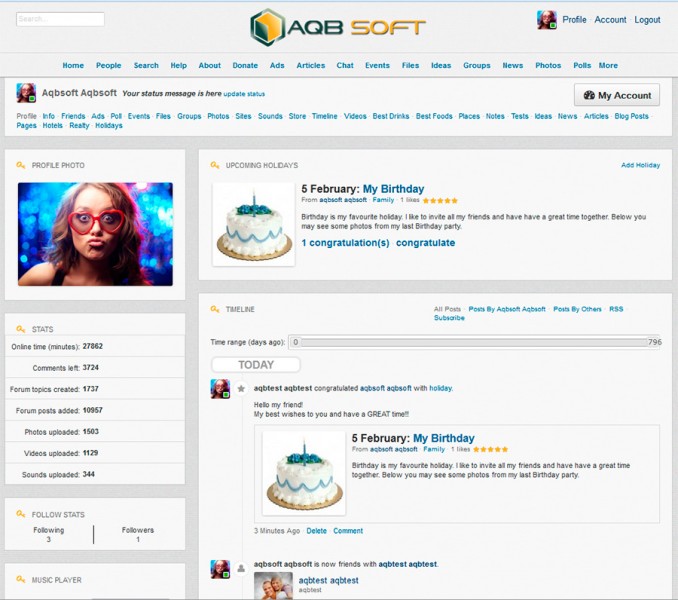Filter timeline by Posts By Aqbsoft Aqbsoft
The image size is (678, 600).
(507, 309)
